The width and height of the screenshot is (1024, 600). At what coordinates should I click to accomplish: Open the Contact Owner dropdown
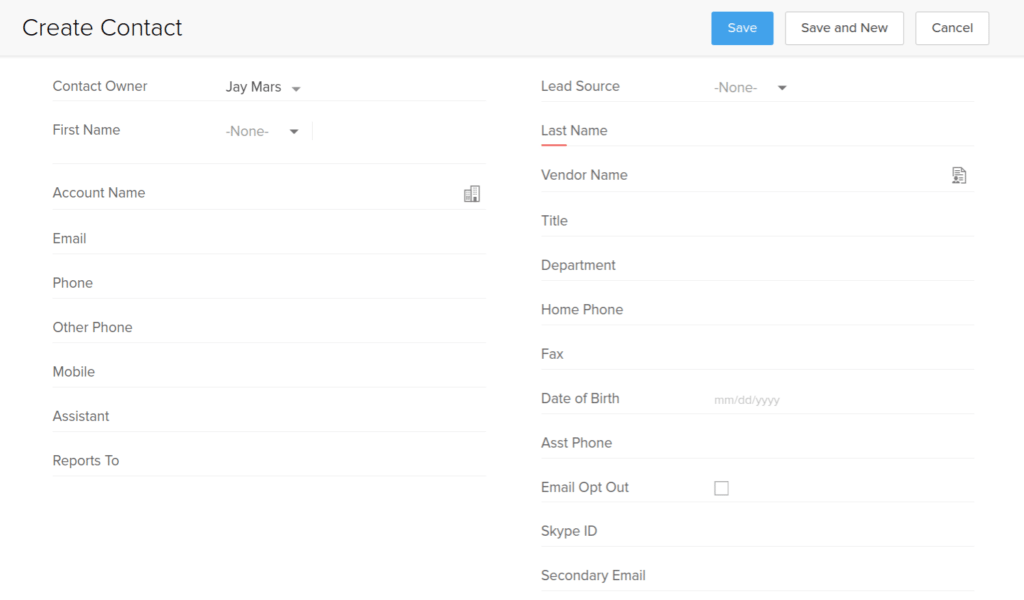[263, 87]
